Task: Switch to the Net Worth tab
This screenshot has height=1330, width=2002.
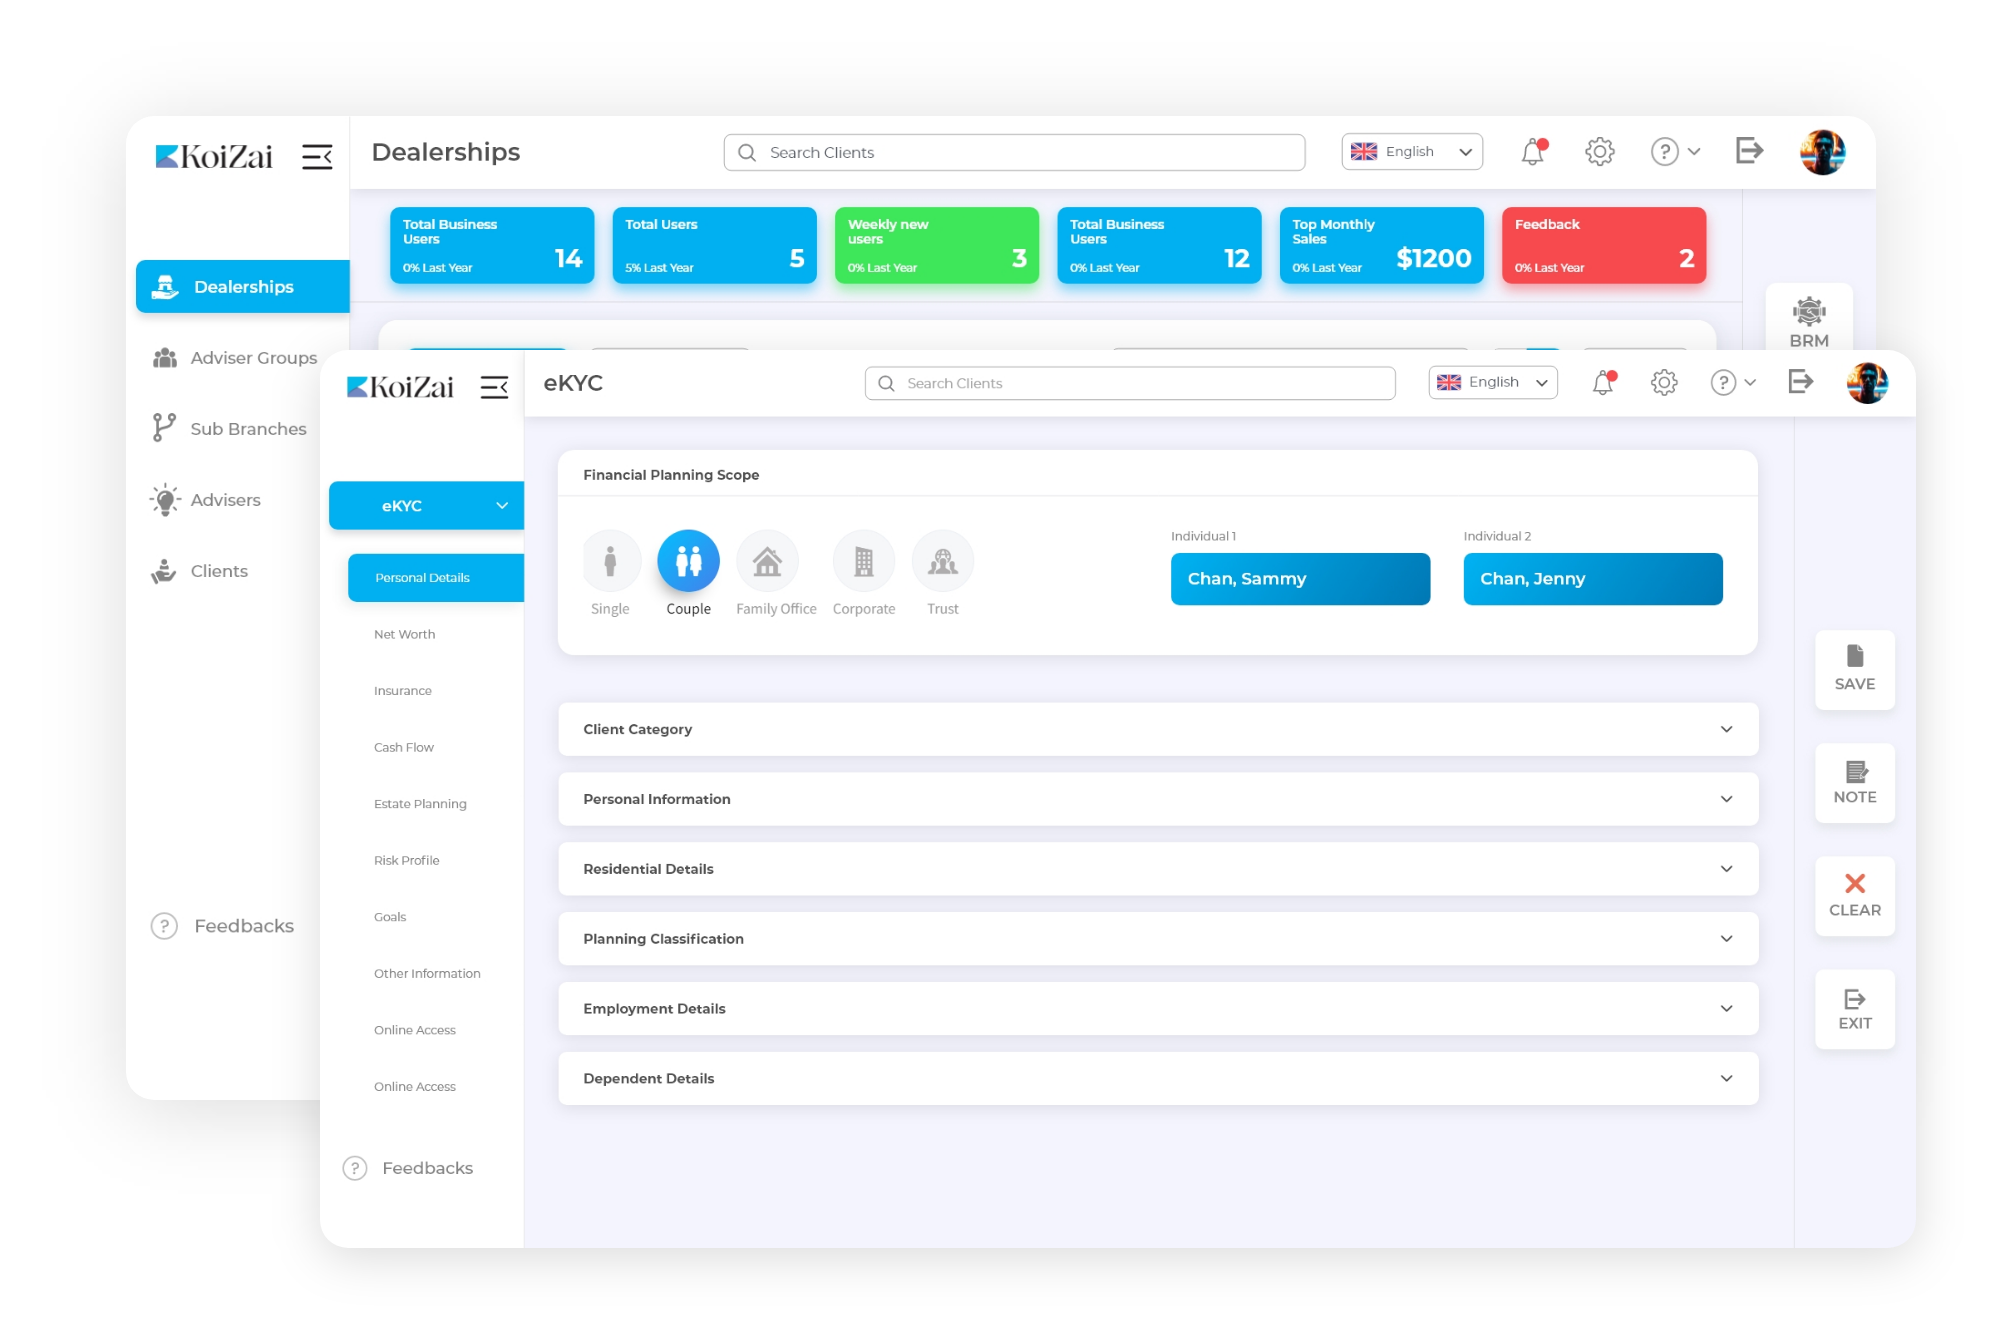Action: [404, 633]
